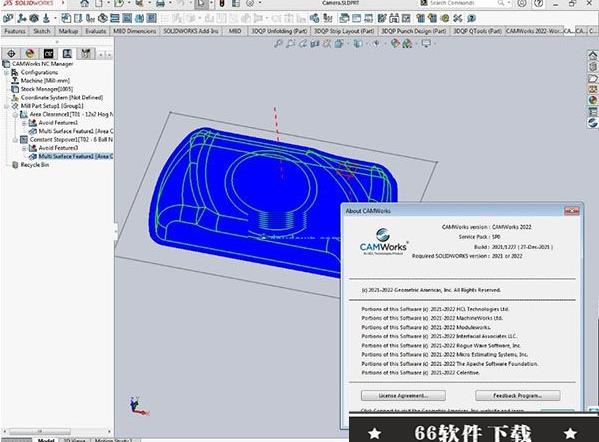Click Zoom to Area magnifier icon
The height and width of the screenshot is (442, 599).
tap(290, 44)
